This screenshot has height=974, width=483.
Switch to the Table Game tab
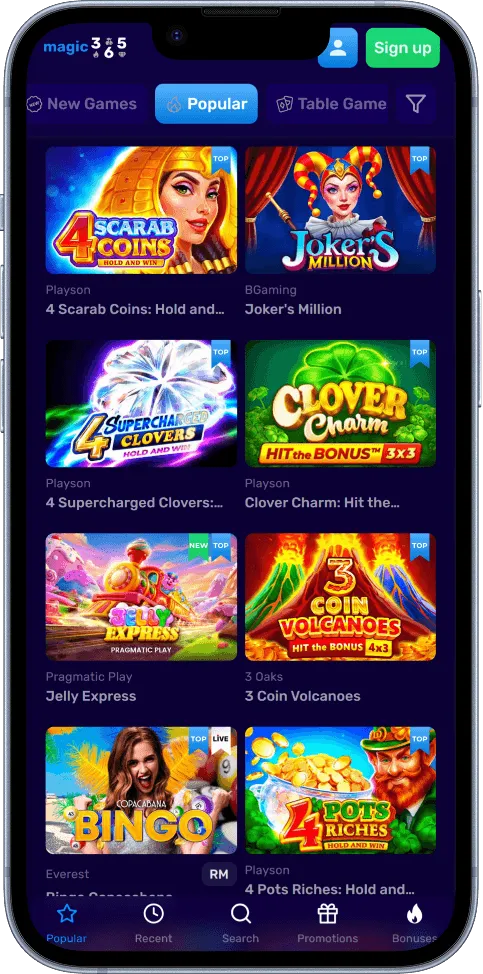[331, 104]
